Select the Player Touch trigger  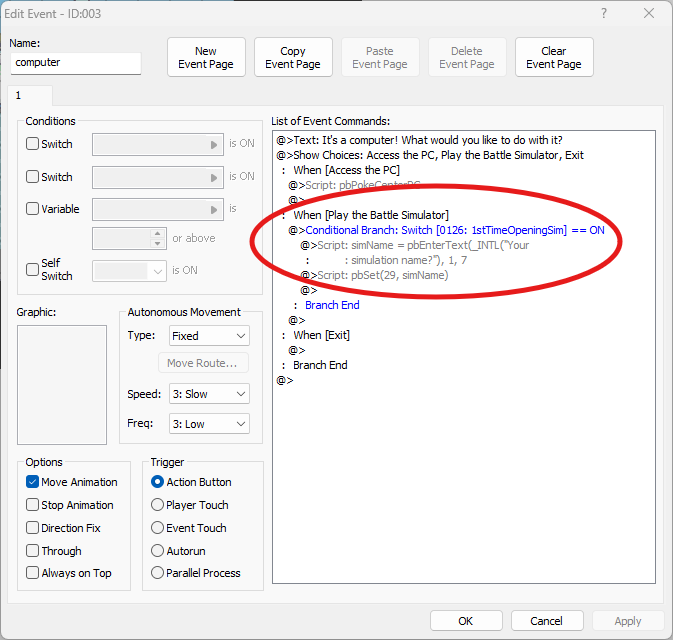(158, 505)
